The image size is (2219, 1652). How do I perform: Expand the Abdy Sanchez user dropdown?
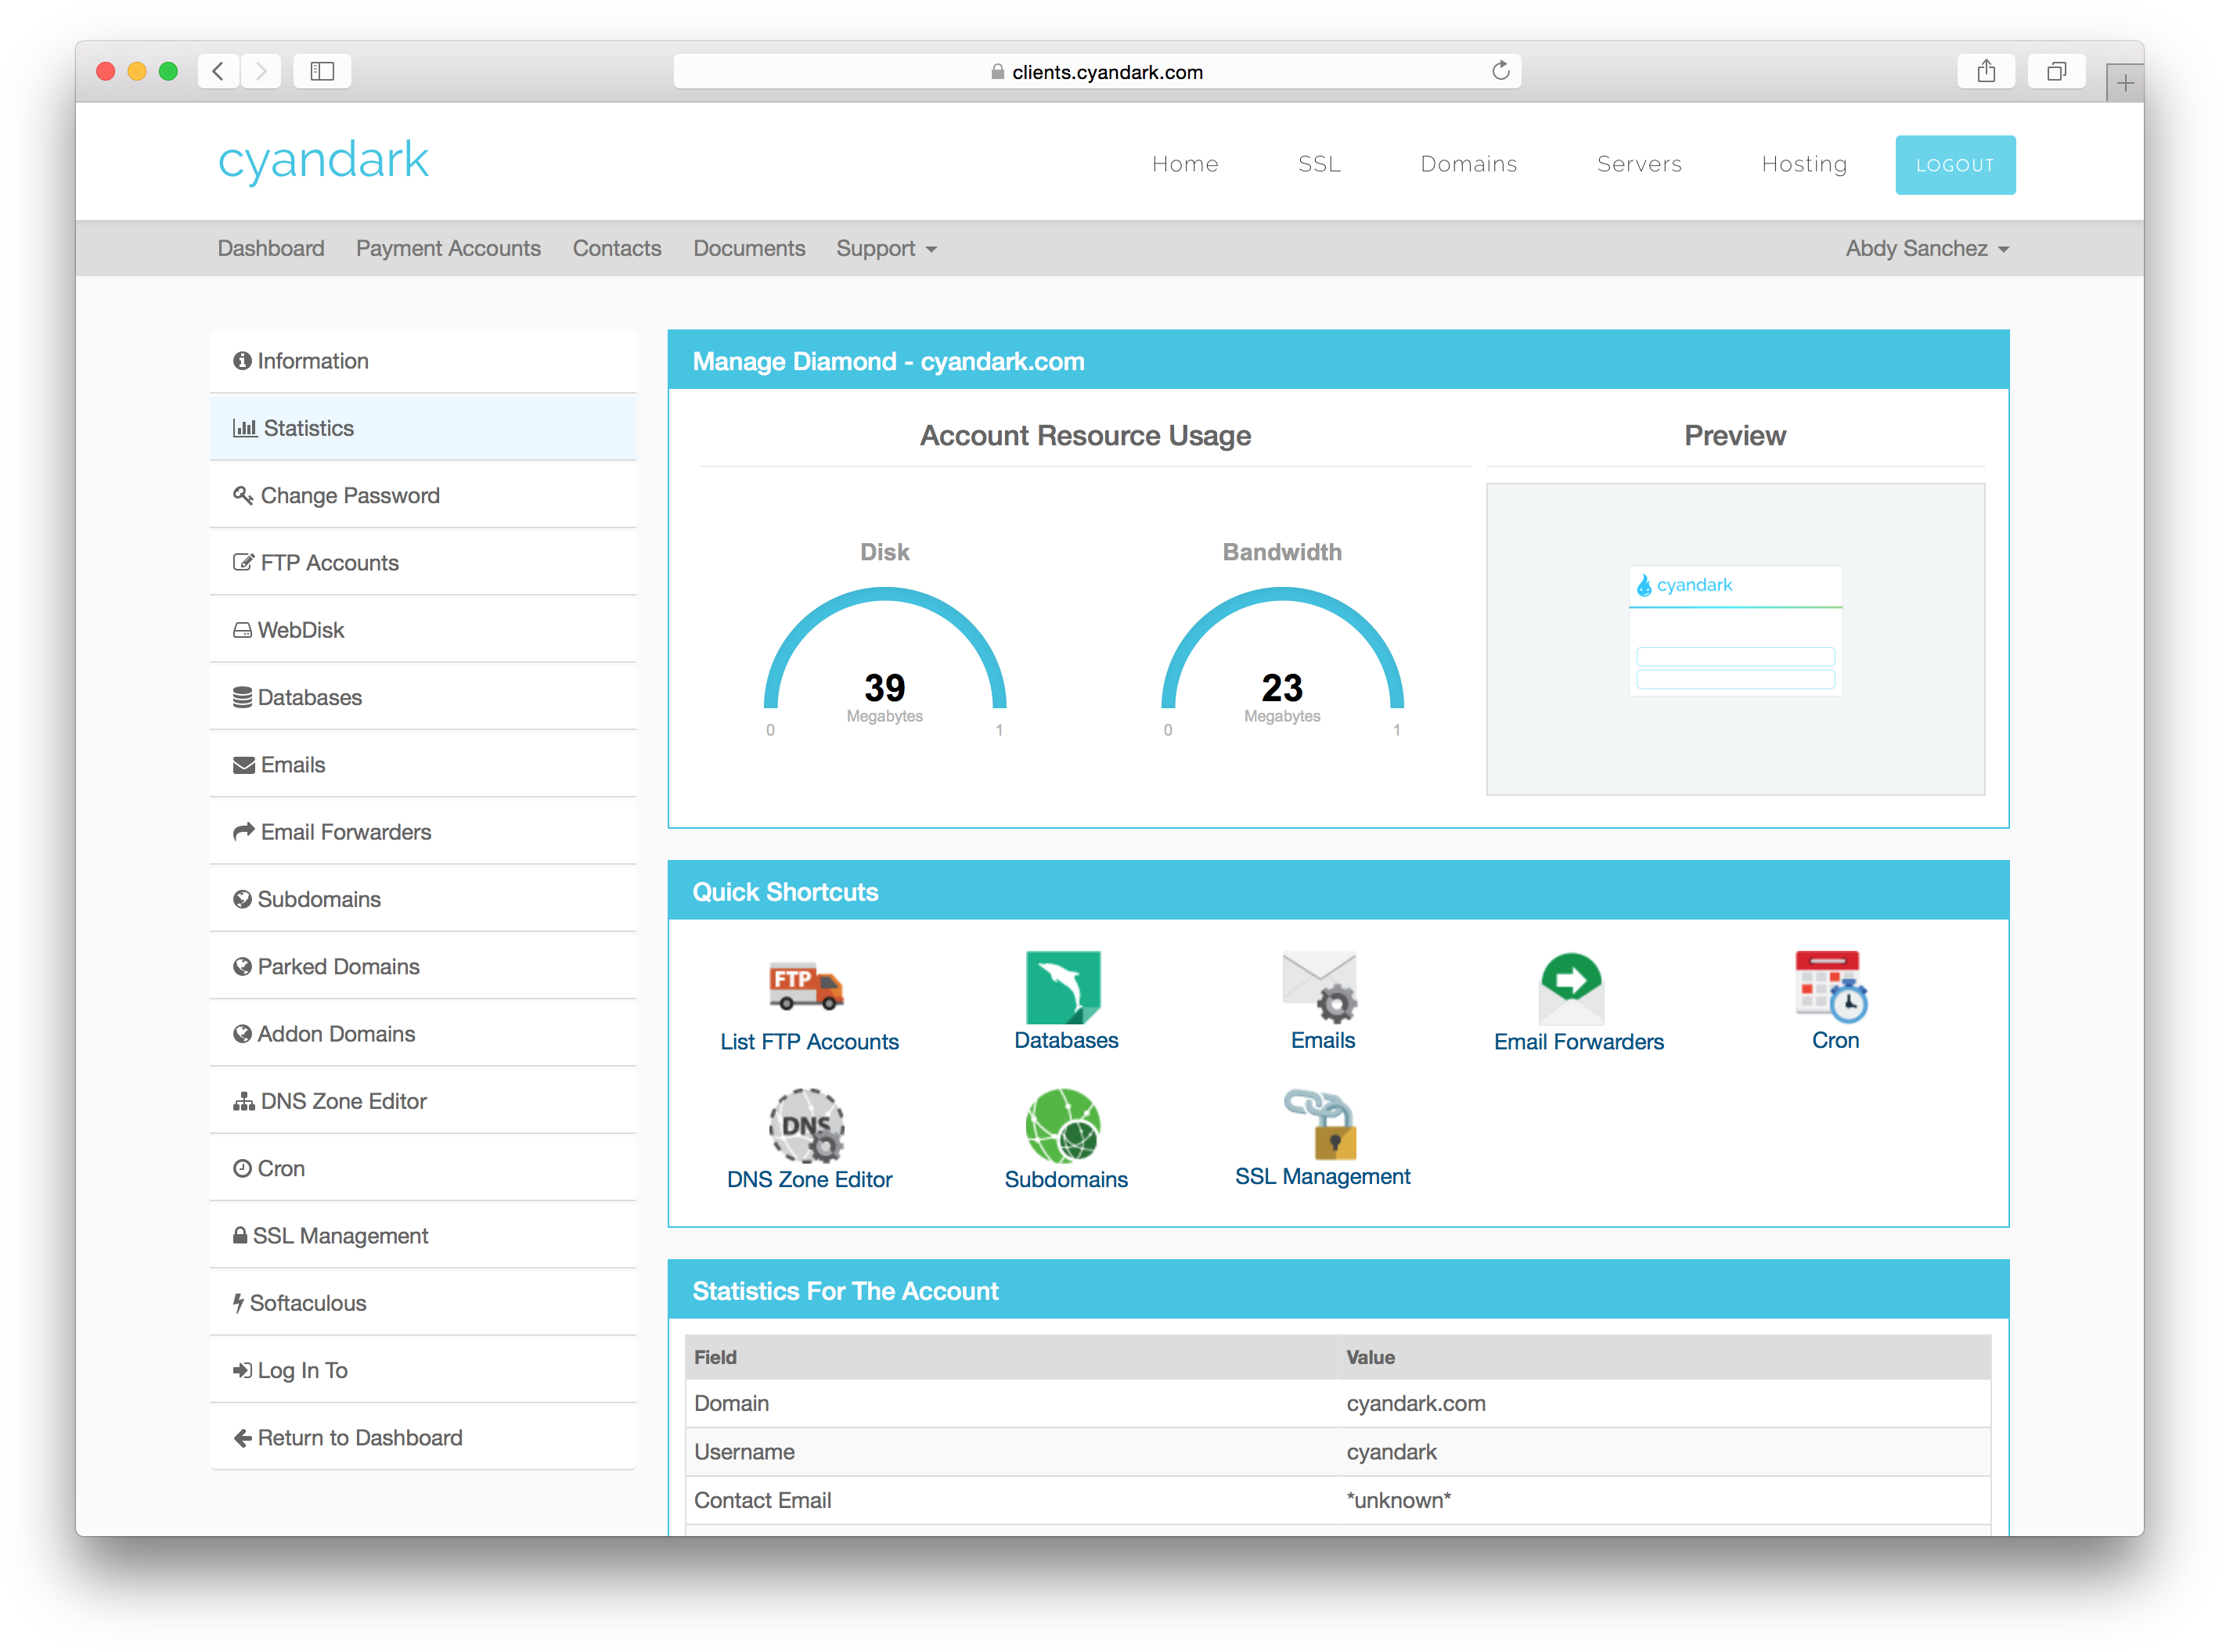(x=1926, y=249)
